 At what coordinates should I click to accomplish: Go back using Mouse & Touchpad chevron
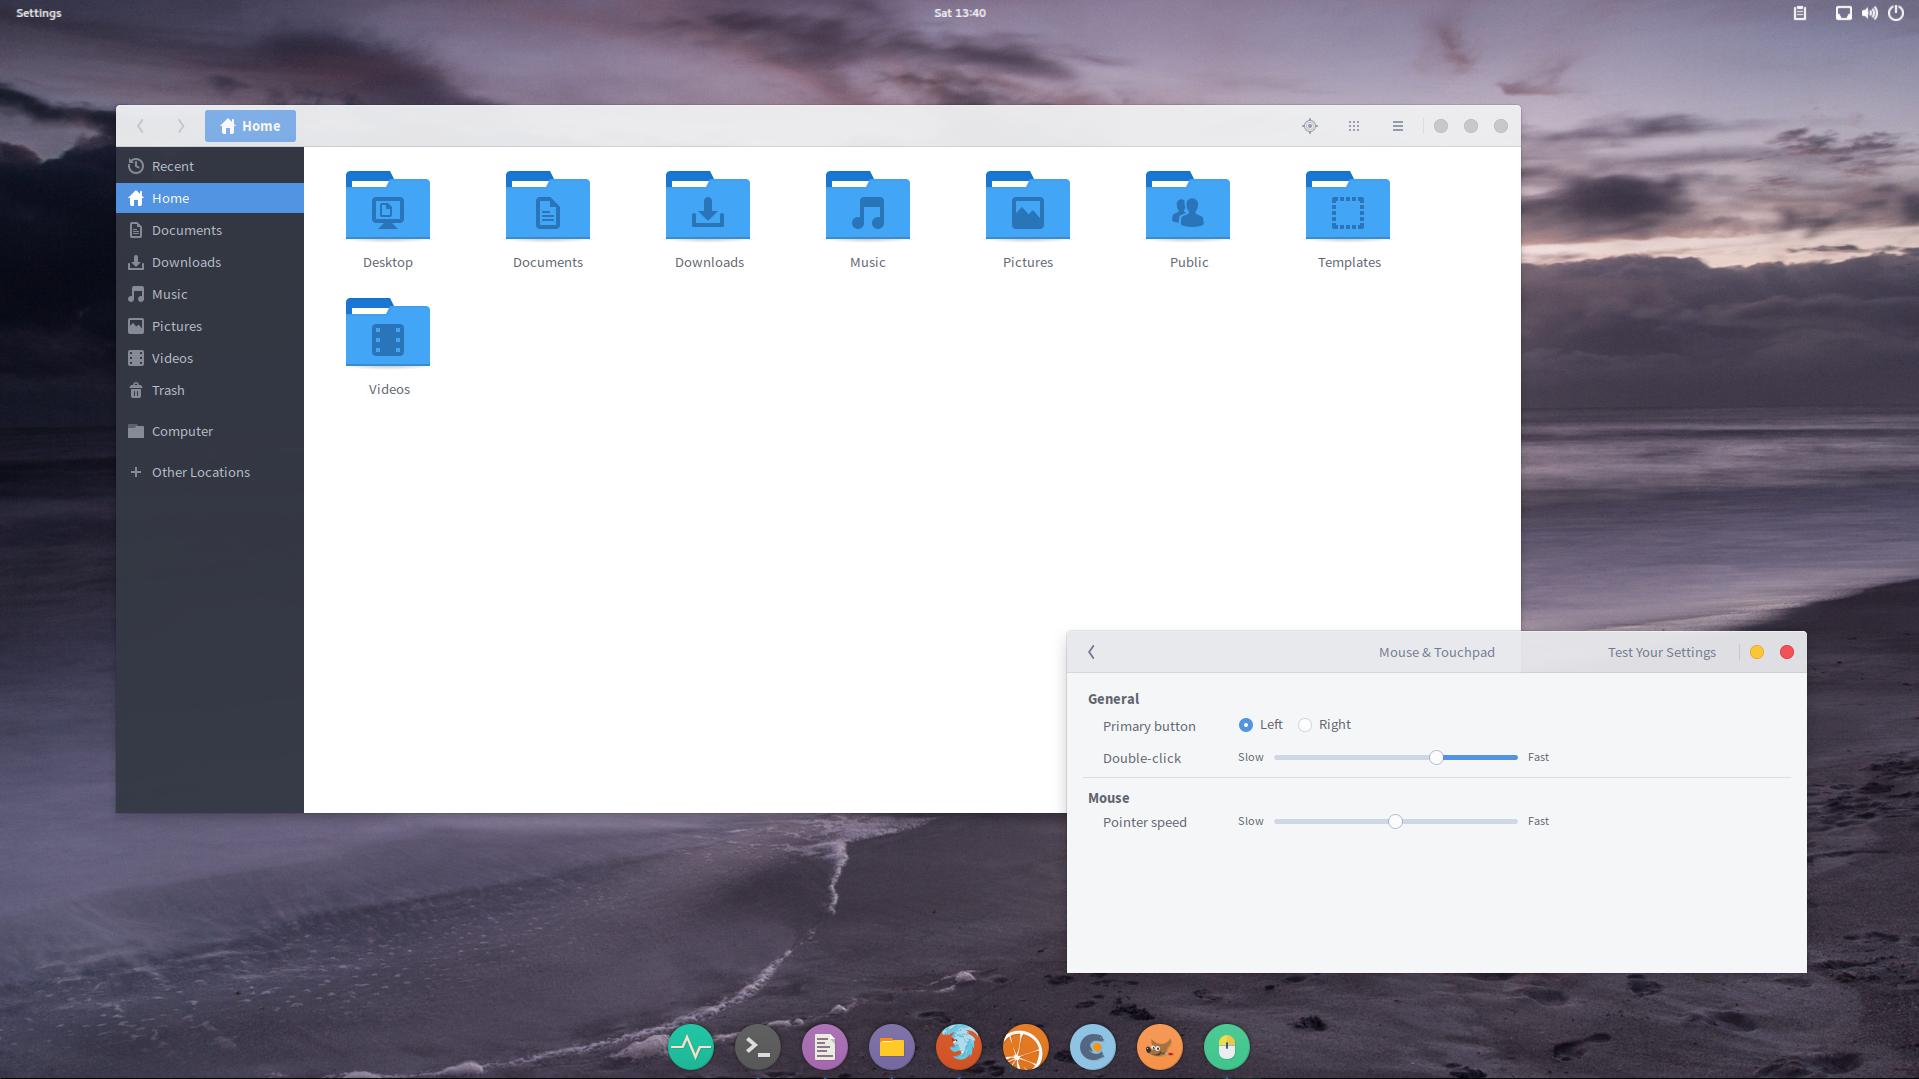click(x=1092, y=652)
